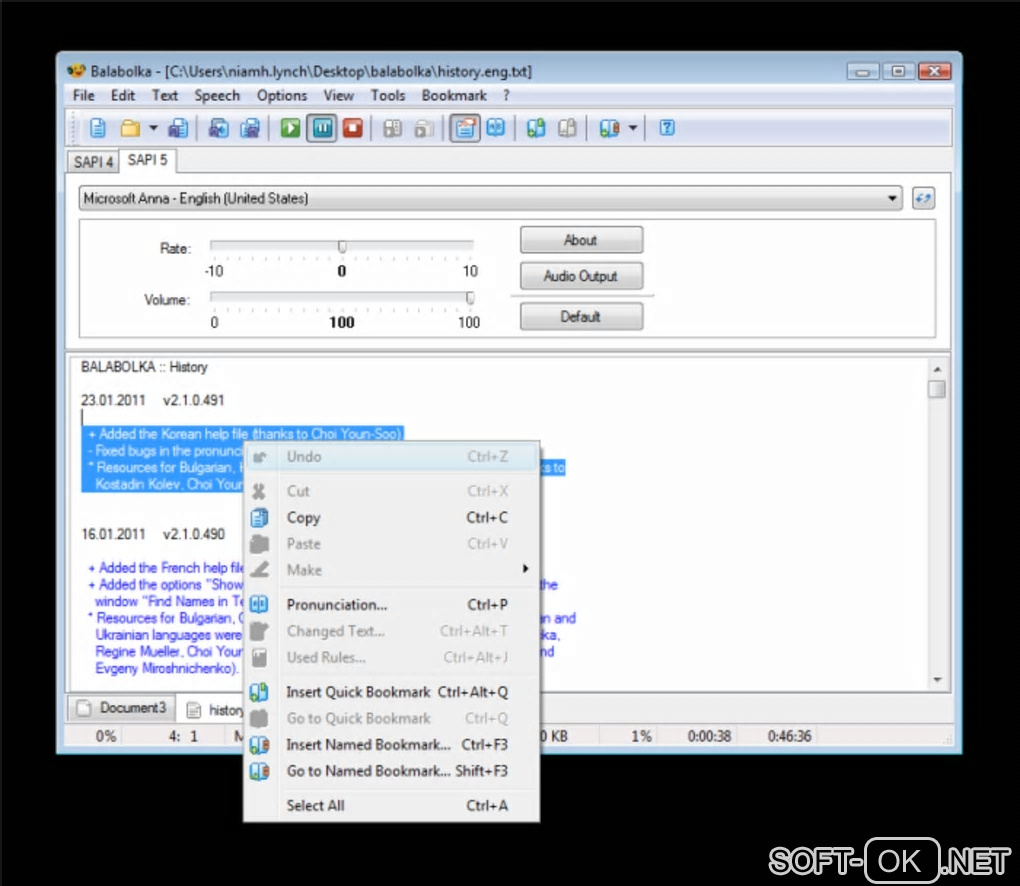Click the named bookmarks toolbar icon
This screenshot has width=1020, height=886.
pyautogui.click(x=610, y=128)
